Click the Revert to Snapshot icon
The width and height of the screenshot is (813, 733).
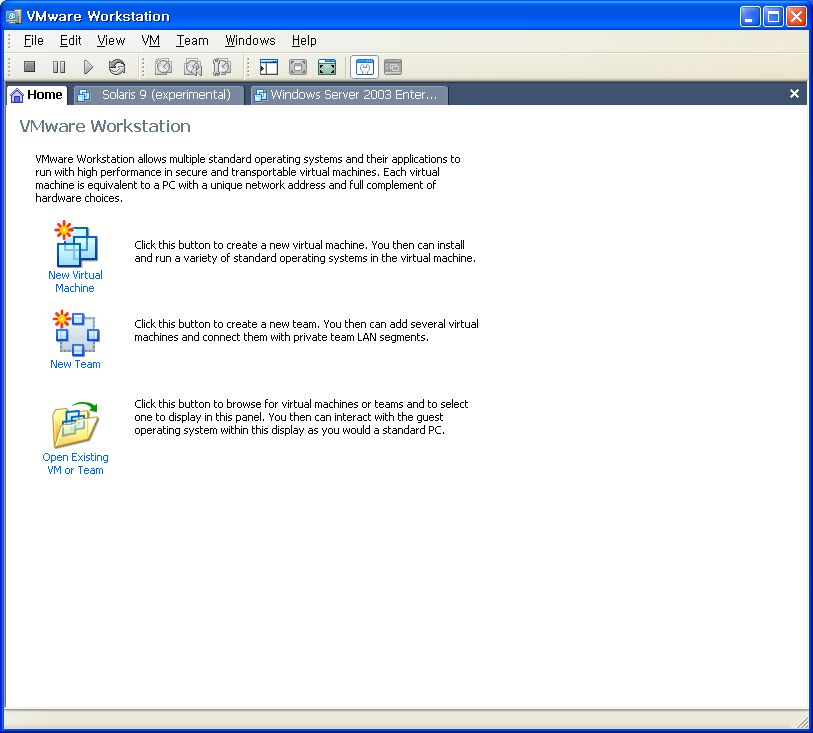pos(193,67)
